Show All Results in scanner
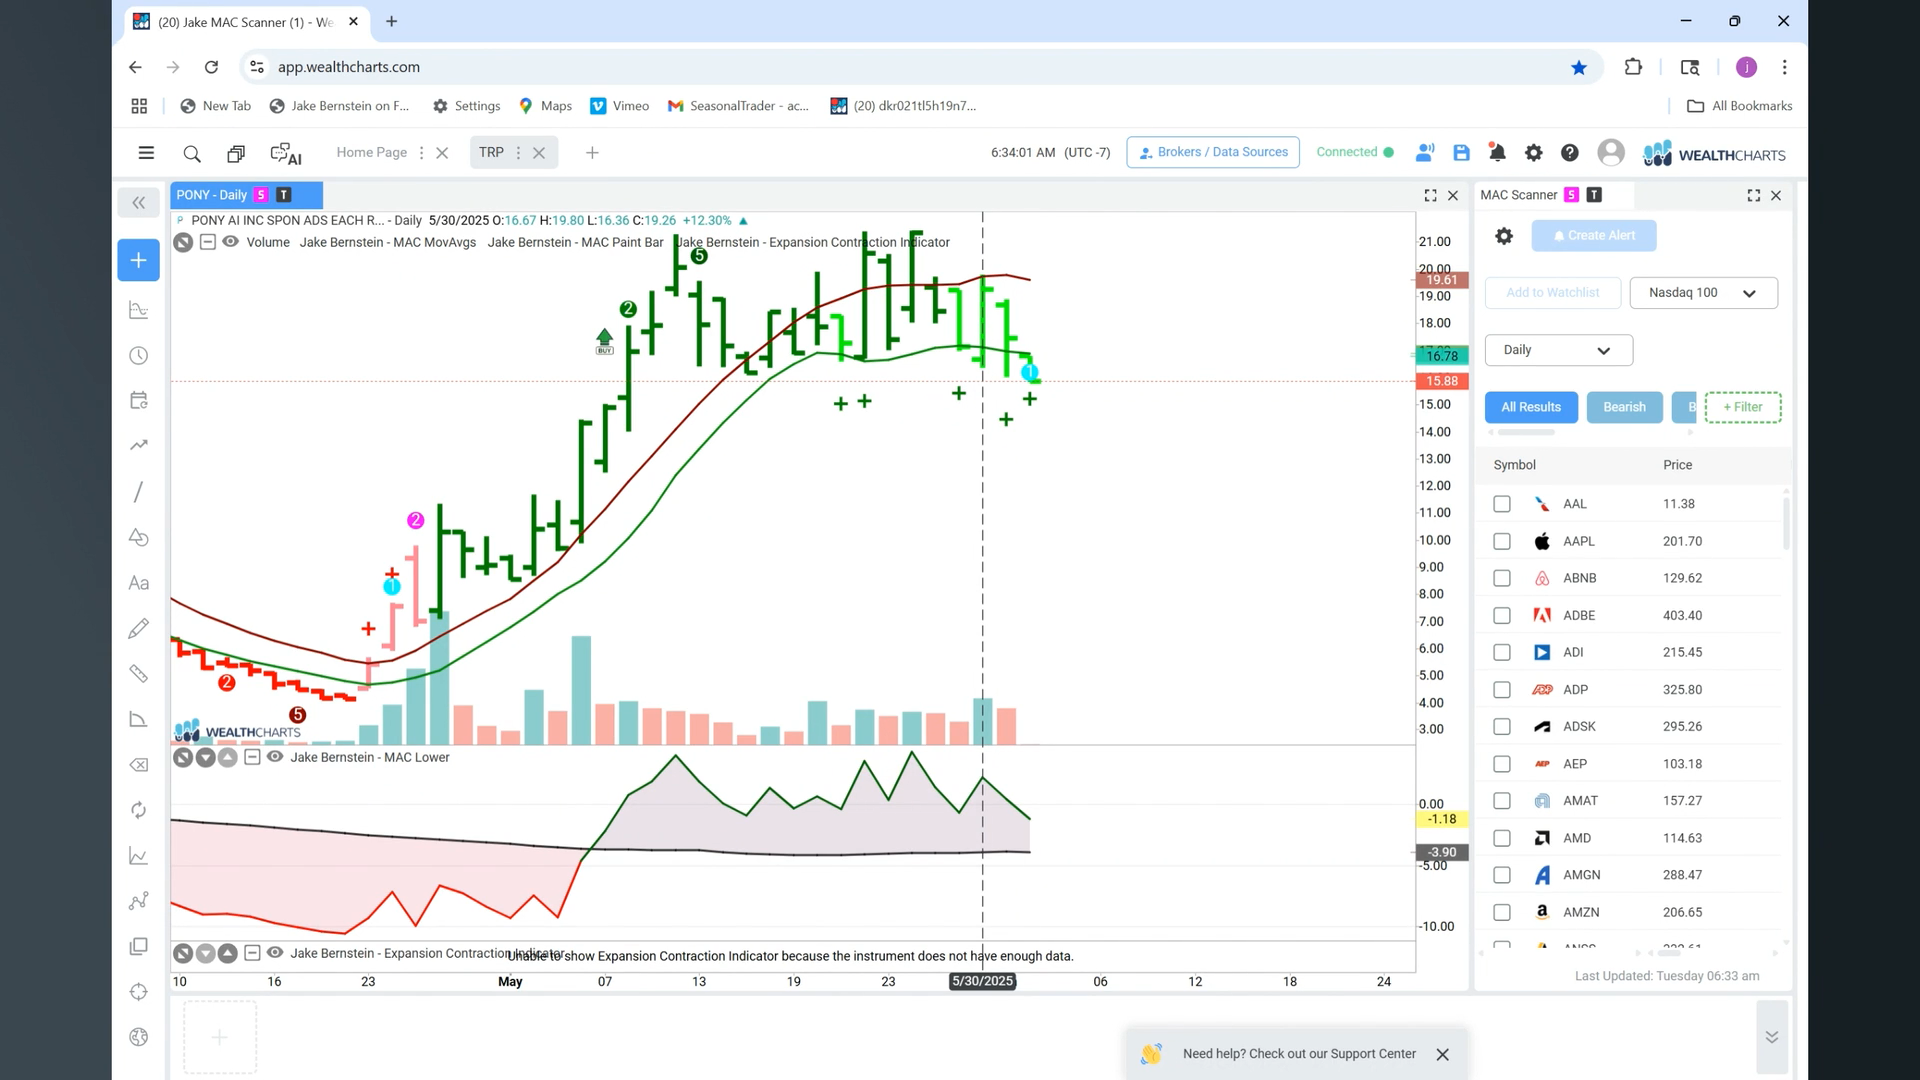 [1530, 407]
